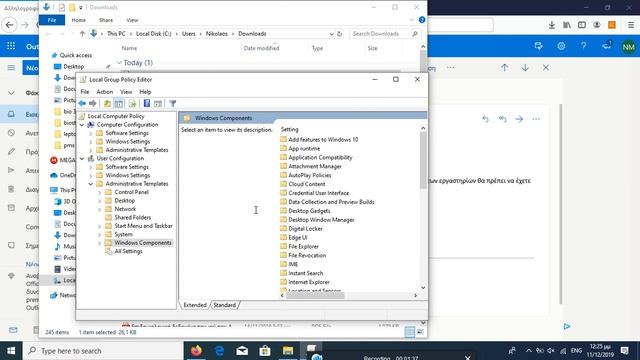The image size is (640, 360).
Task: Open the Action menu
Action: (104, 92)
